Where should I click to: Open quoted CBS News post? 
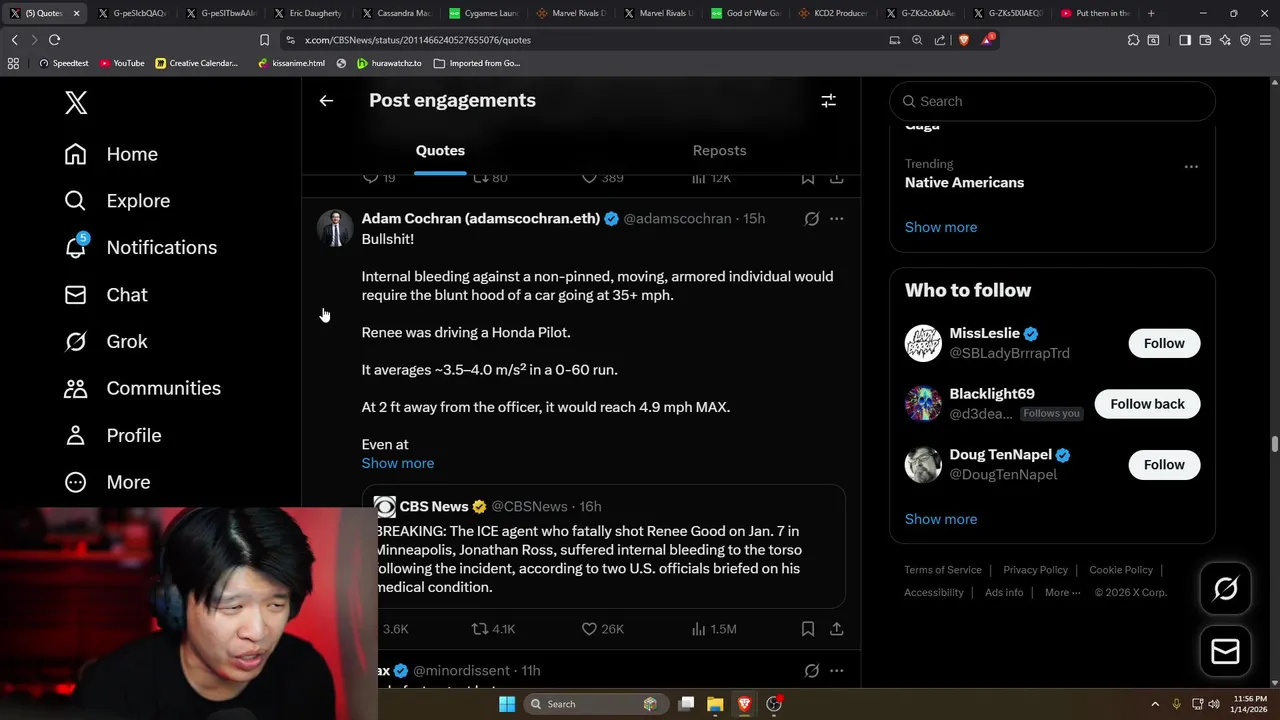coord(604,547)
